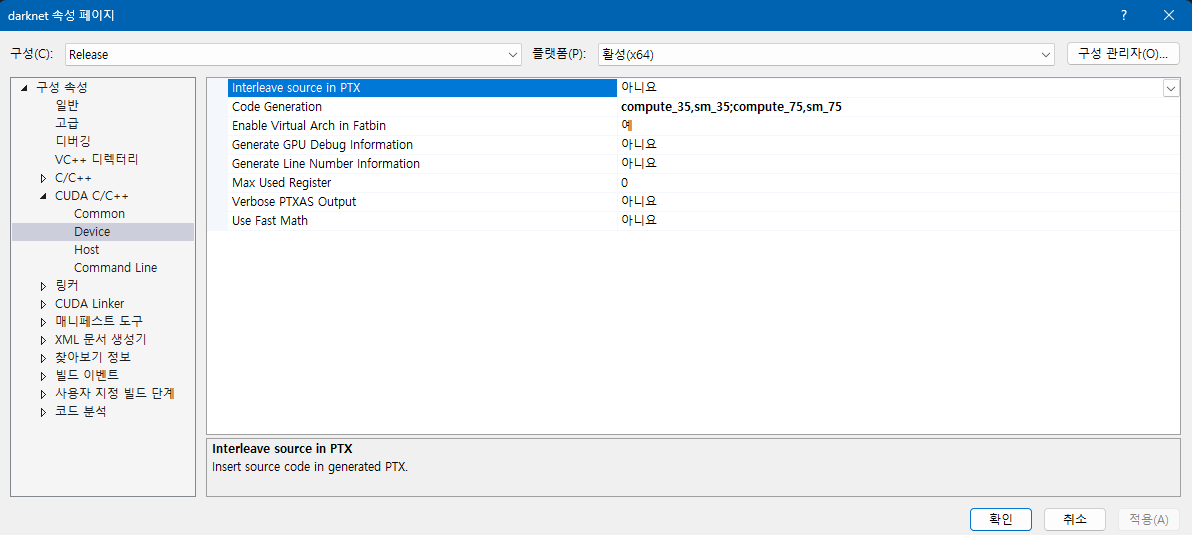Viewport: 1192px width, 535px height.
Task: Open the 플랫폼(P) 활성(x64) dropdown
Action: (x=826, y=54)
